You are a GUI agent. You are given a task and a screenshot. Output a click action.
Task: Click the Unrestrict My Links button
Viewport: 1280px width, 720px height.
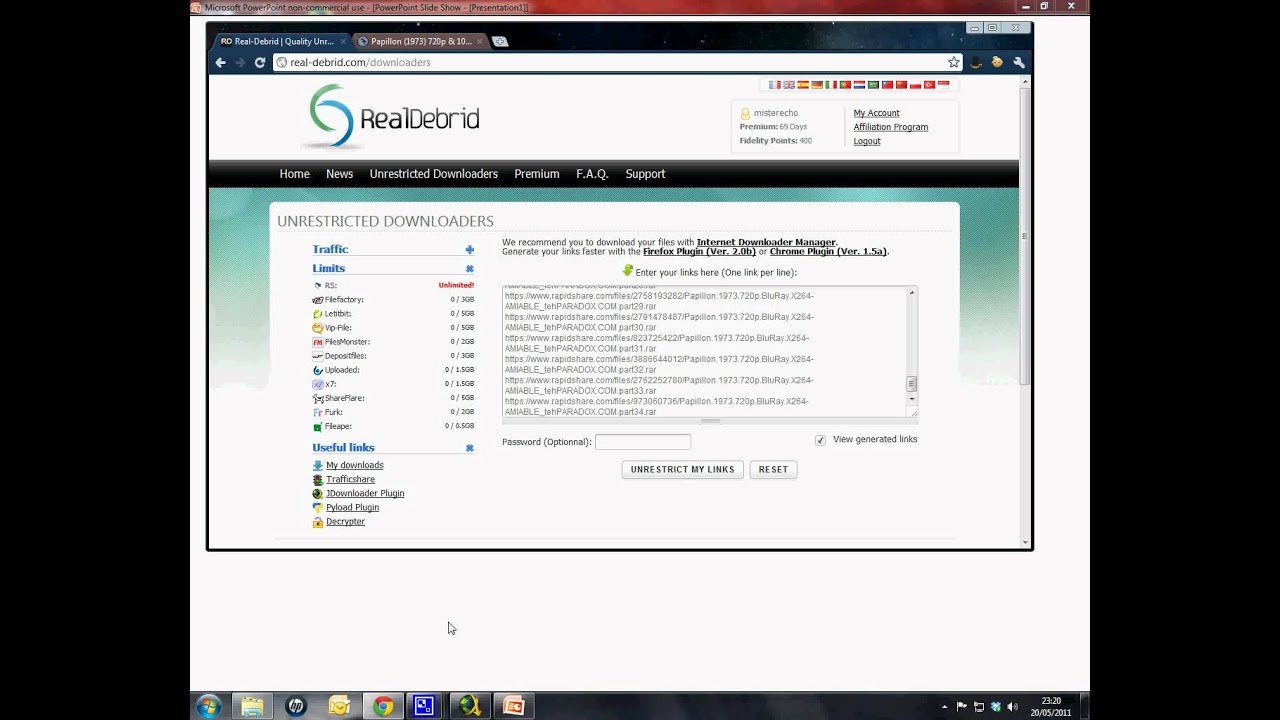coord(683,469)
